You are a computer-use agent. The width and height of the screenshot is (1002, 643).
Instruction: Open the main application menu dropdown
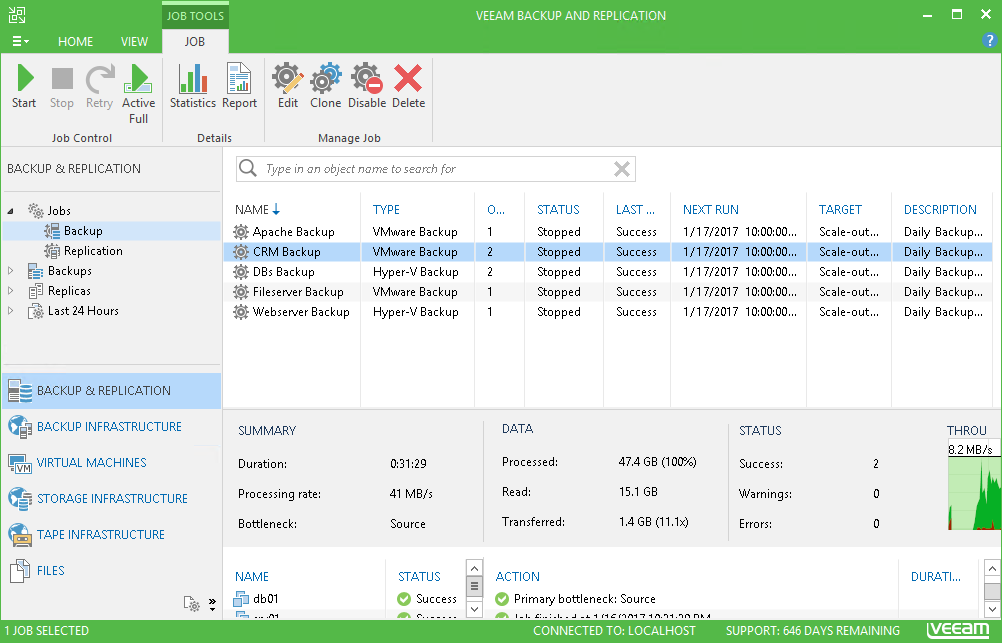tap(20, 41)
